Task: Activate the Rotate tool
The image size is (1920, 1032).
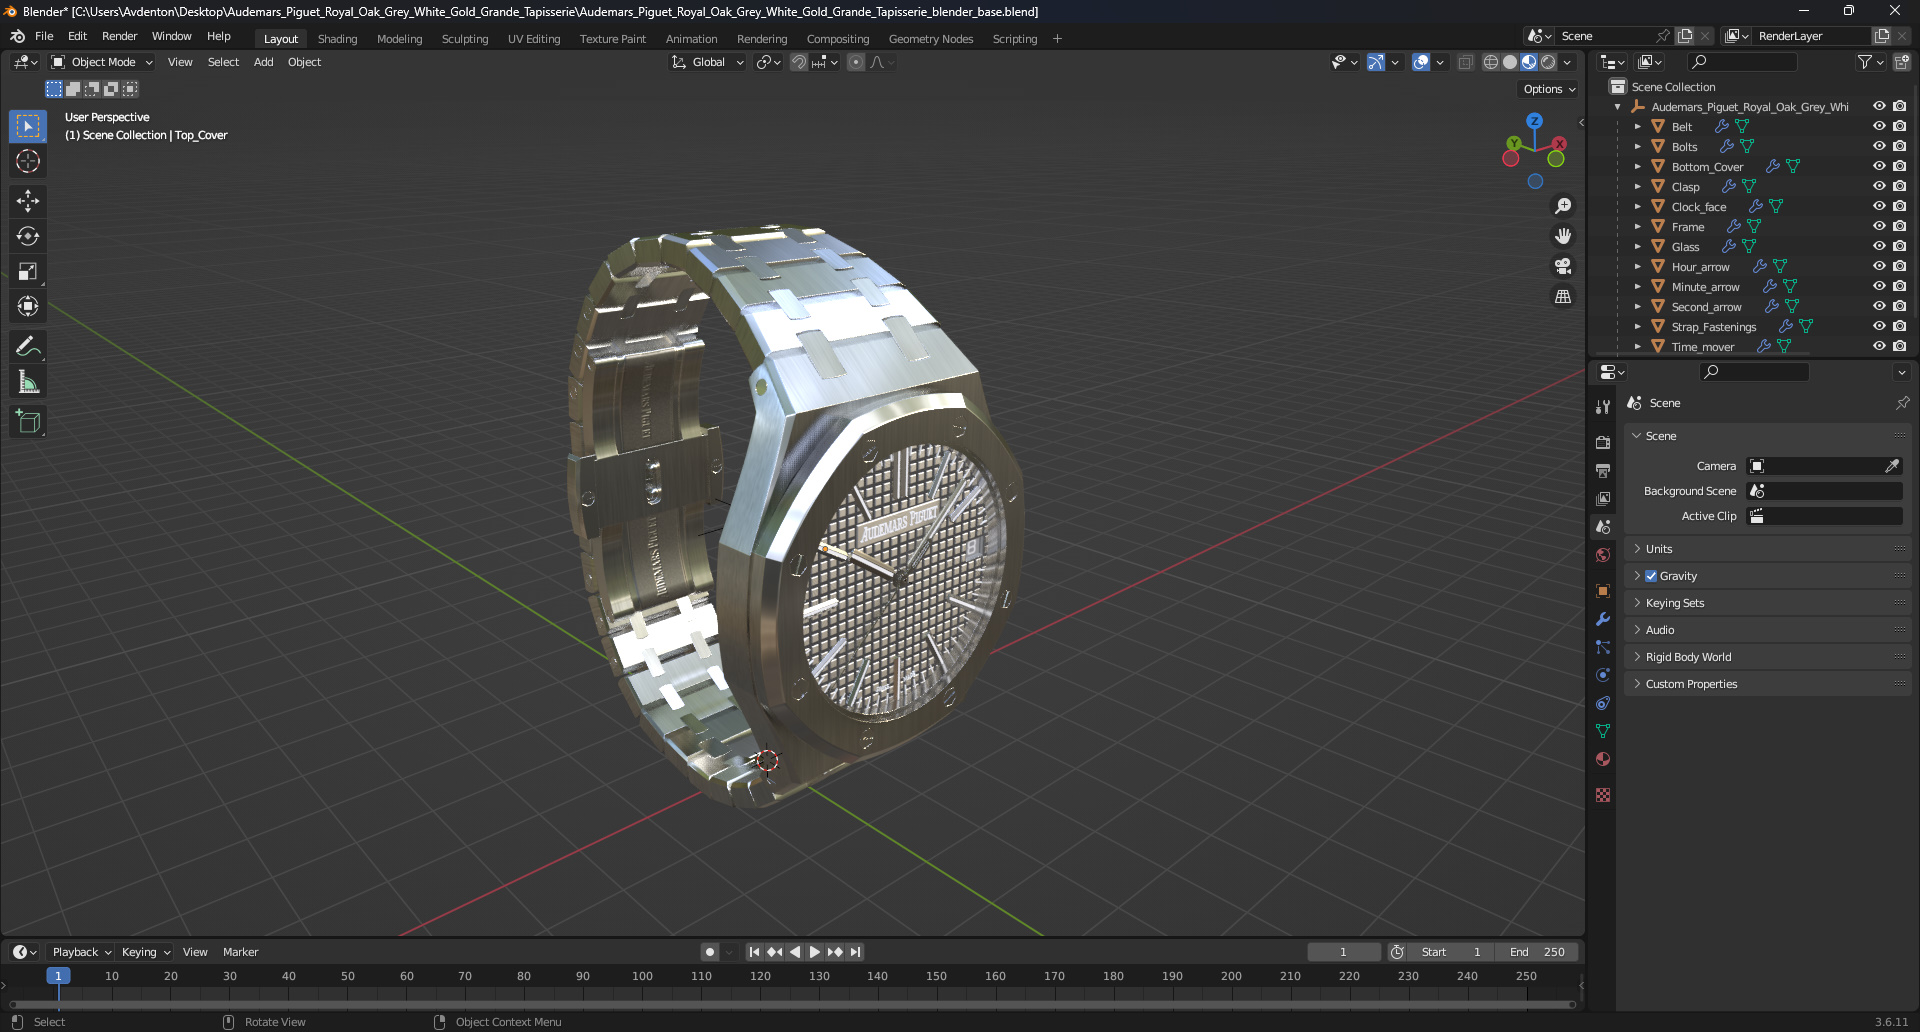Action: tap(28, 236)
